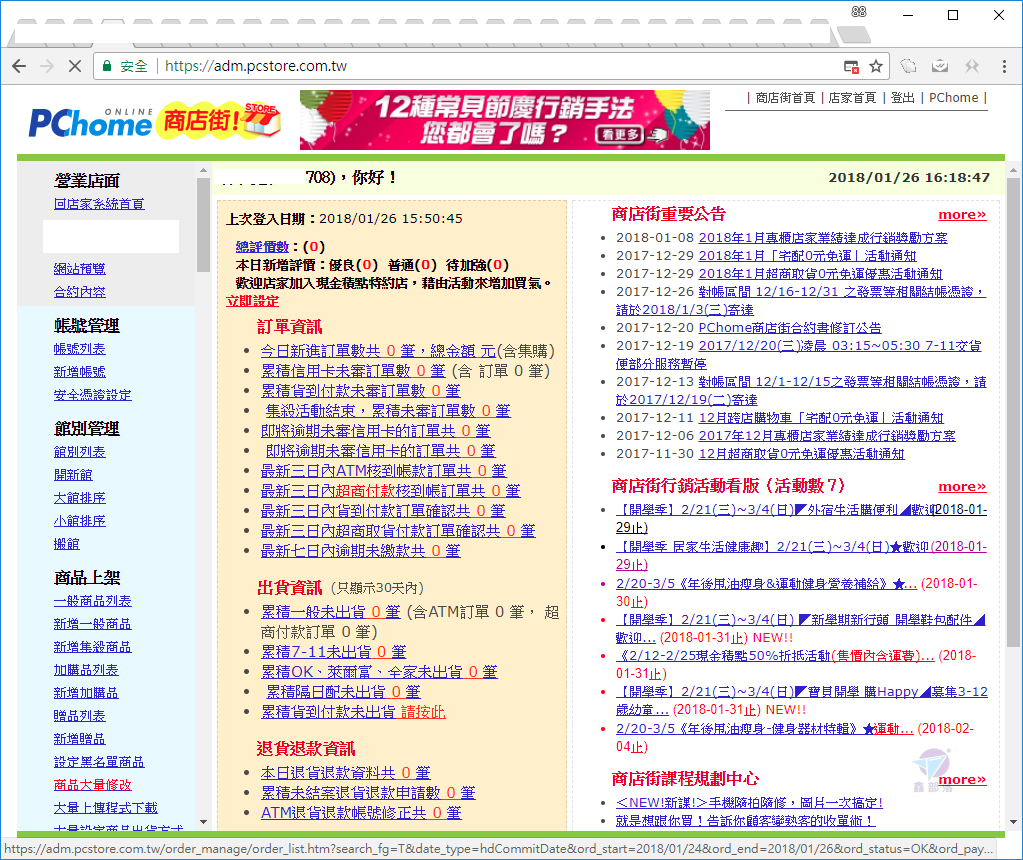
Task: Open the Chrome three-dot menu
Action: pyautogui.click(x=1004, y=66)
